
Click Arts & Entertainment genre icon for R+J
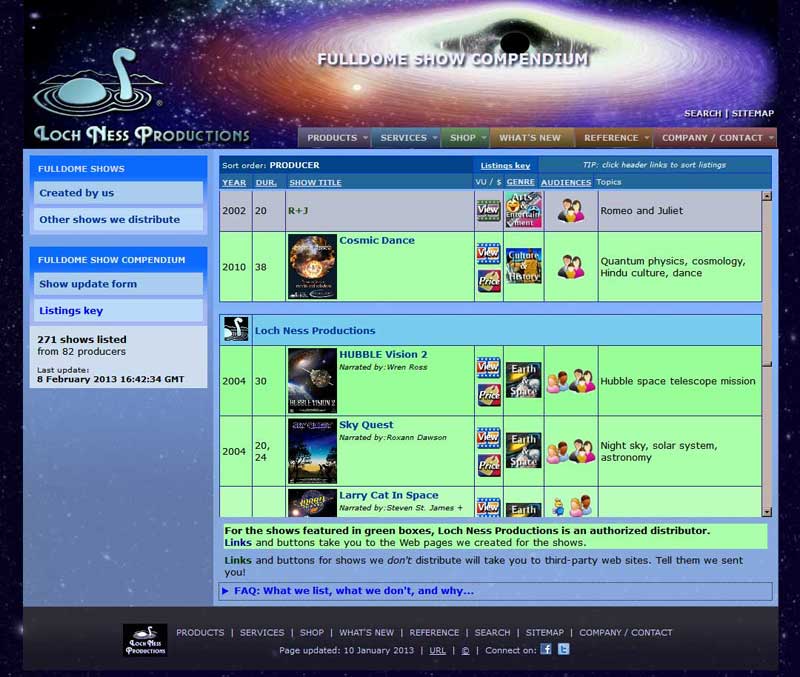tap(523, 210)
